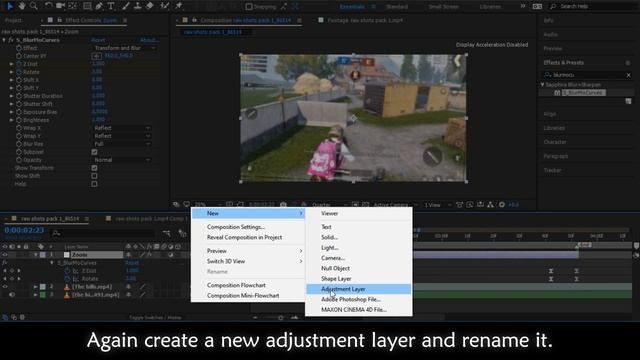Select the Roto Brush tool
Image resolution: width=640 pixels, height=360 pixels.
click(x=164, y=6)
